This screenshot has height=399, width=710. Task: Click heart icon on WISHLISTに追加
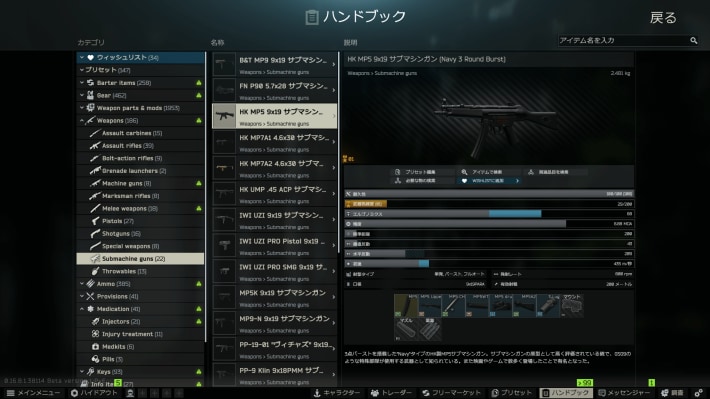(x=464, y=181)
